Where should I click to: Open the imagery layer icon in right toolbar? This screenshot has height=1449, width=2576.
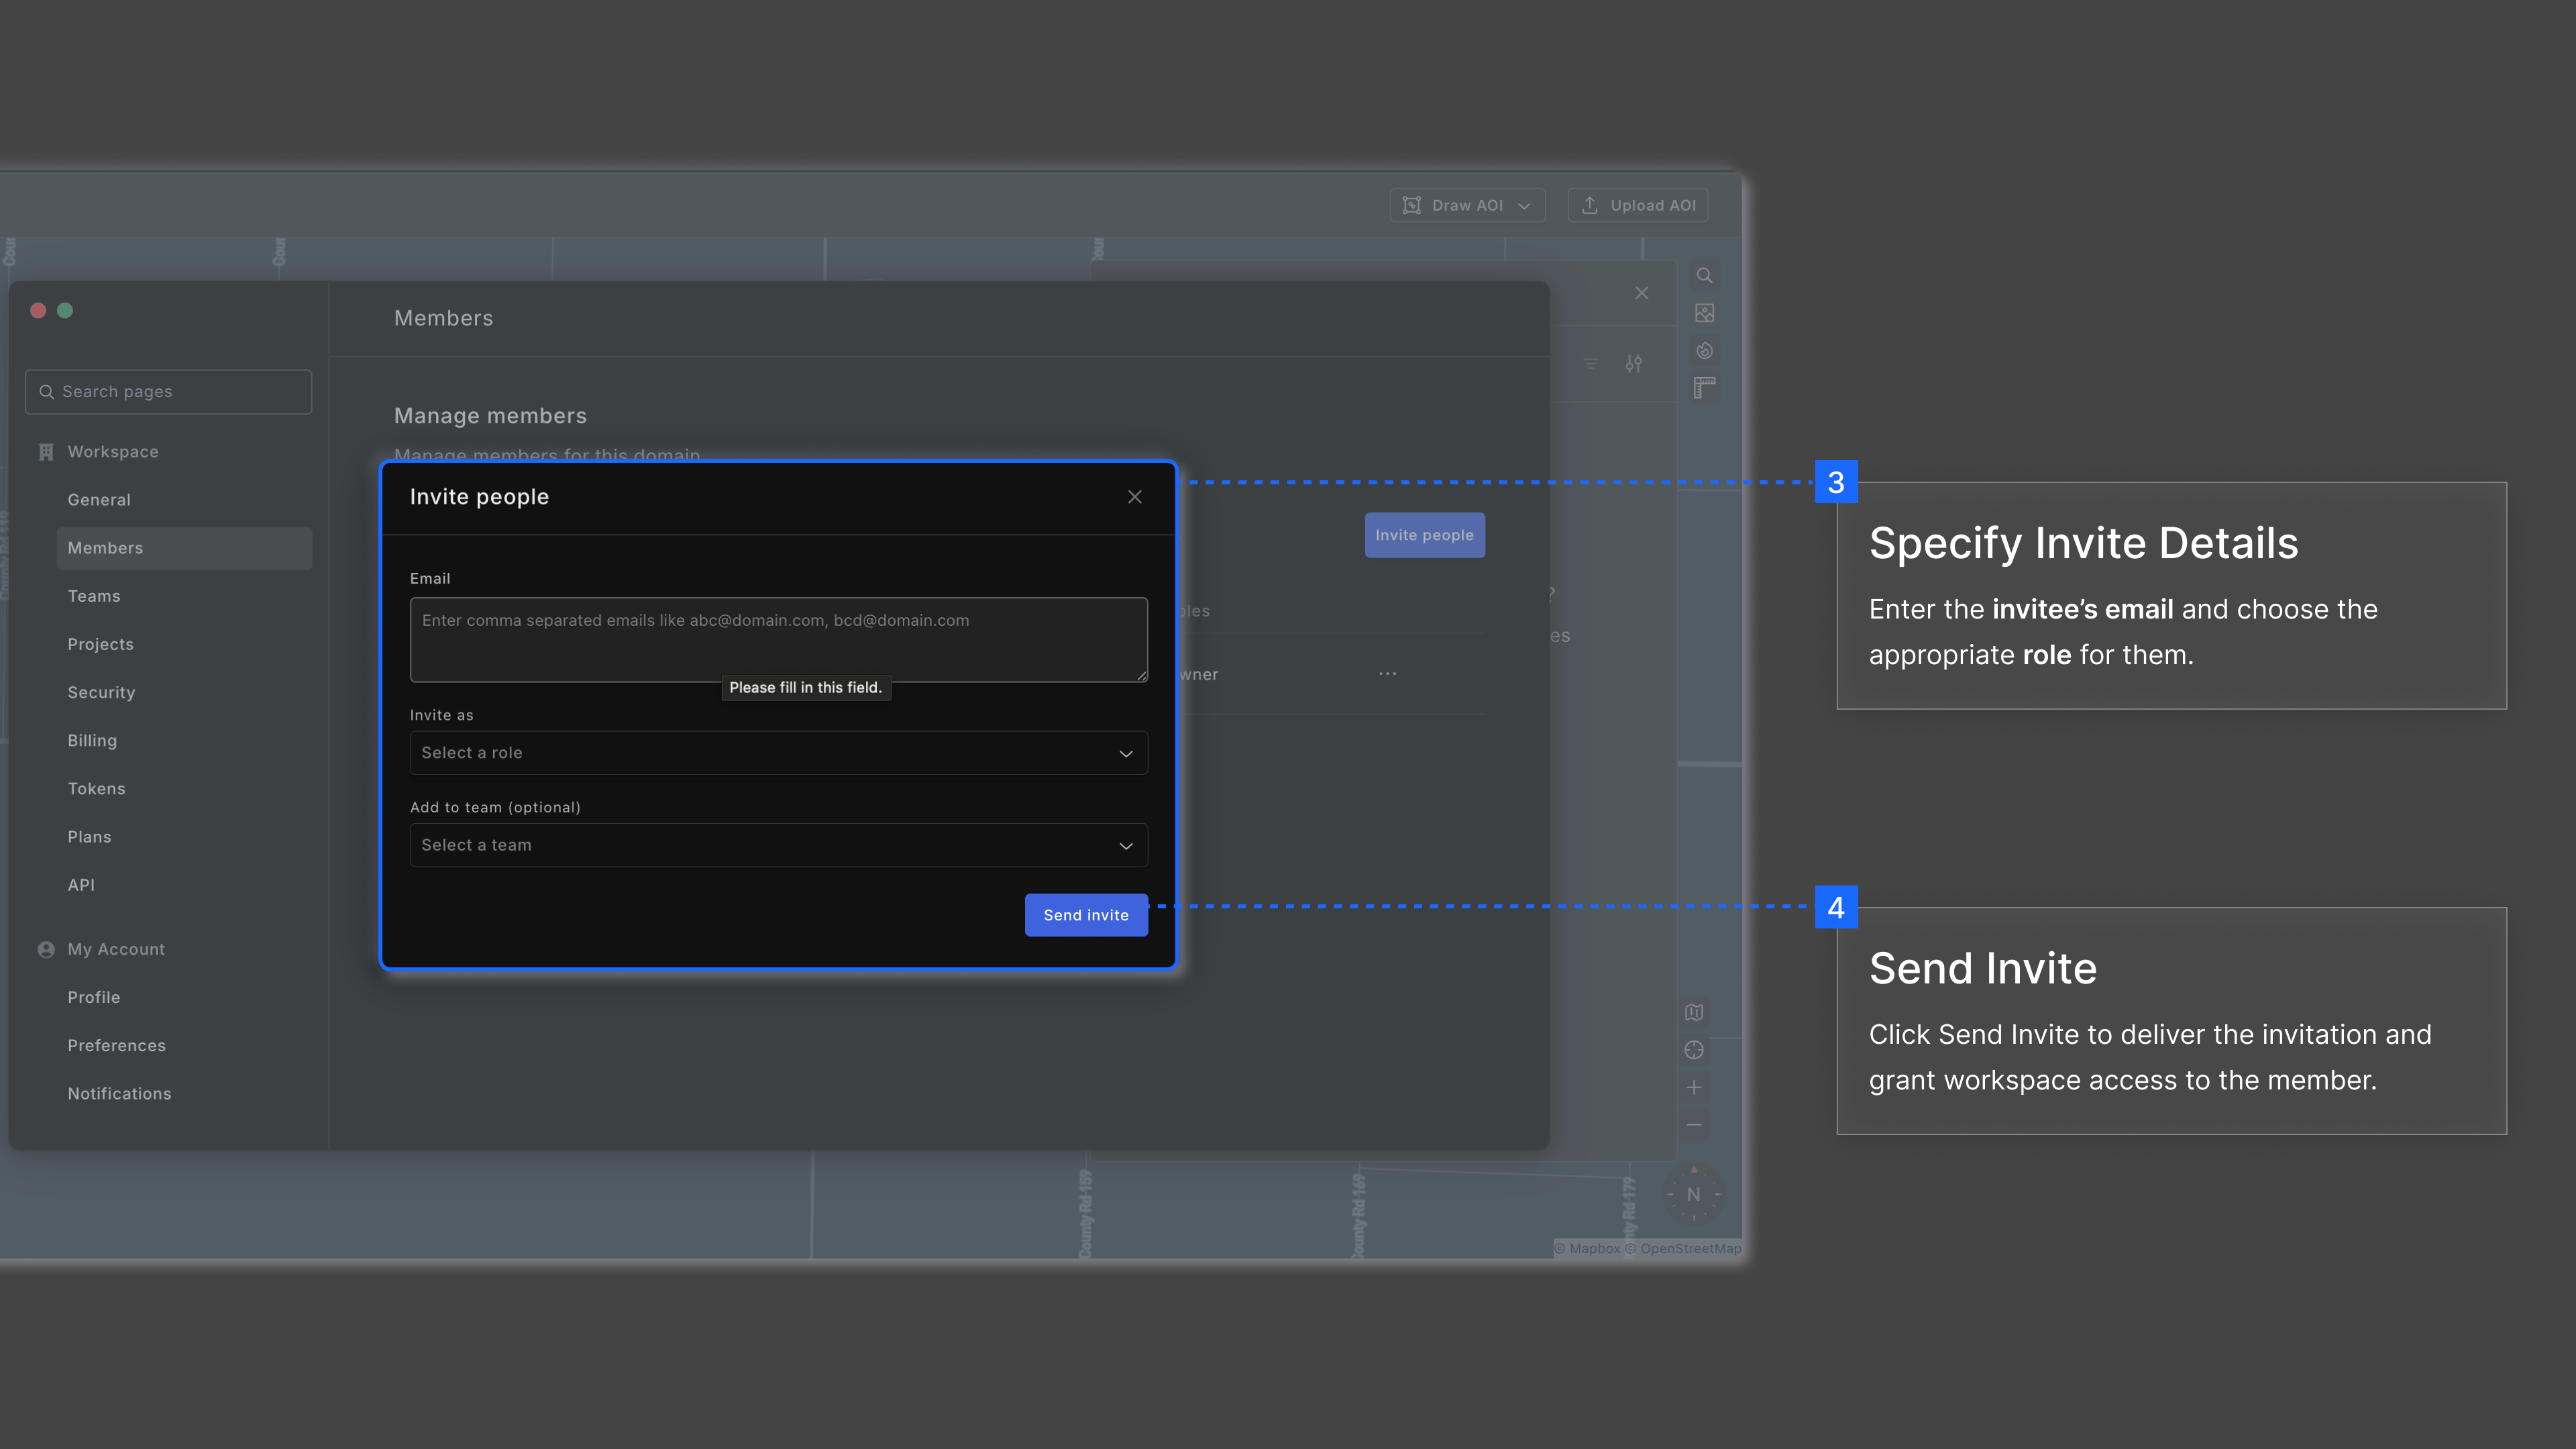(x=1705, y=313)
